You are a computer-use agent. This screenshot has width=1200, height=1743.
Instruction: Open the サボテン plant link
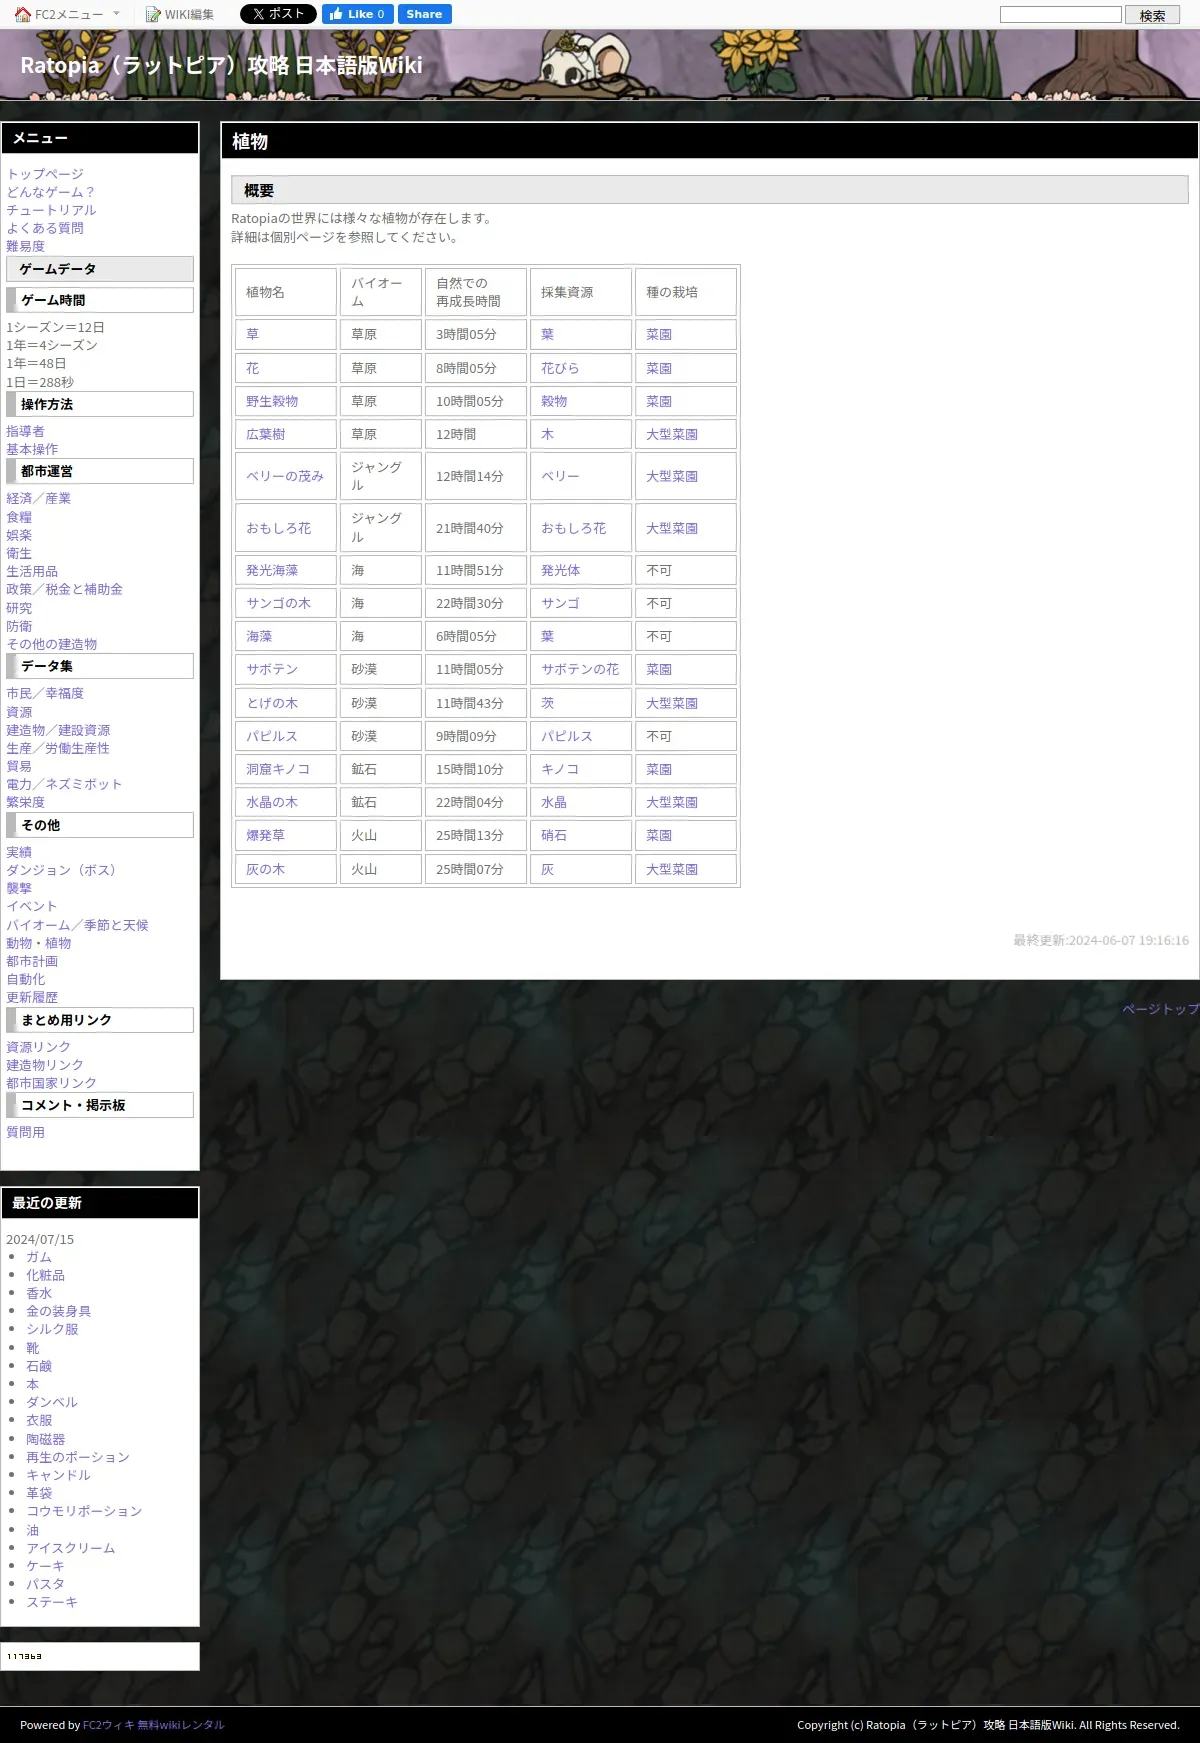[x=272, y=669]
